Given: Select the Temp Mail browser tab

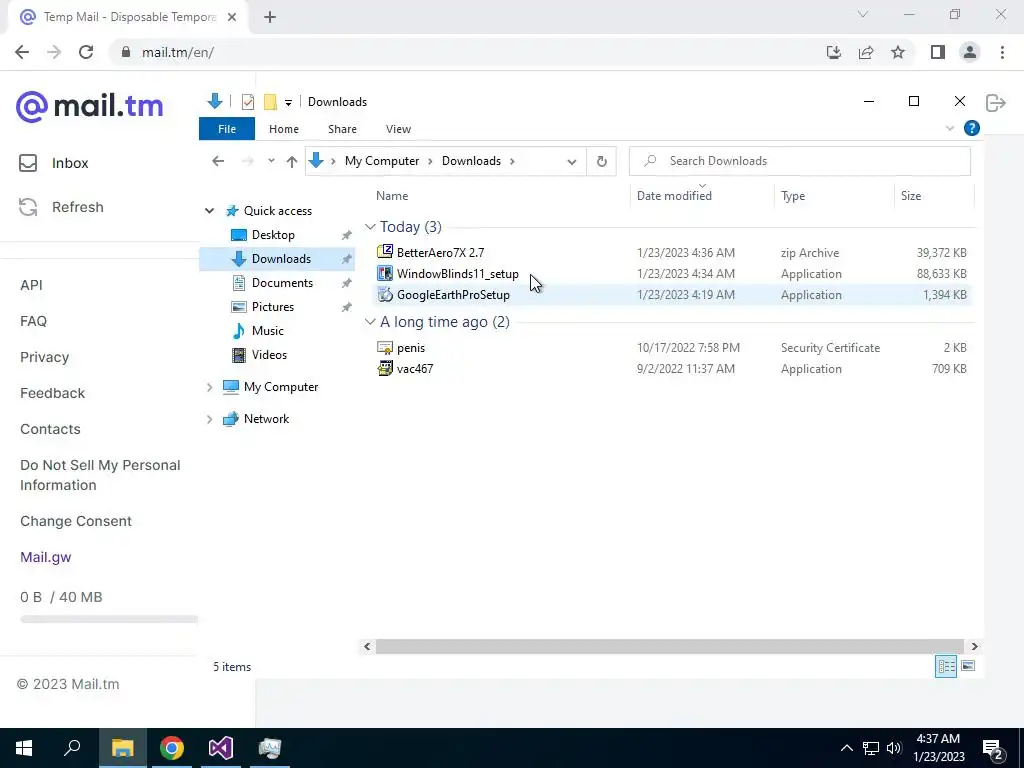Looking at the screenshot, I should pos(129,17).
